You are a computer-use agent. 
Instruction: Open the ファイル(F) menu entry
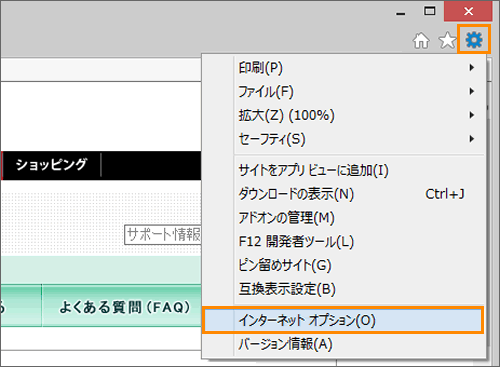click(x=343, y=91)
